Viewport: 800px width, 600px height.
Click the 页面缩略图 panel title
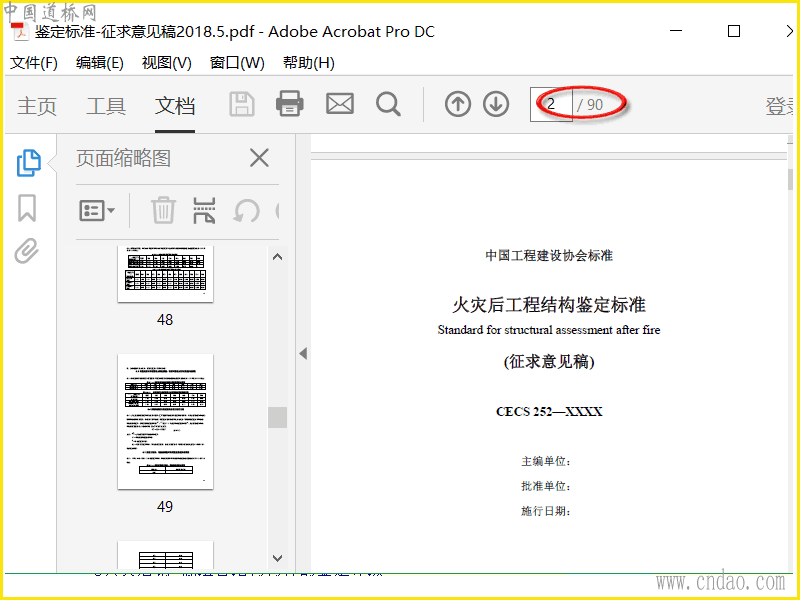(x=123, y=158)
